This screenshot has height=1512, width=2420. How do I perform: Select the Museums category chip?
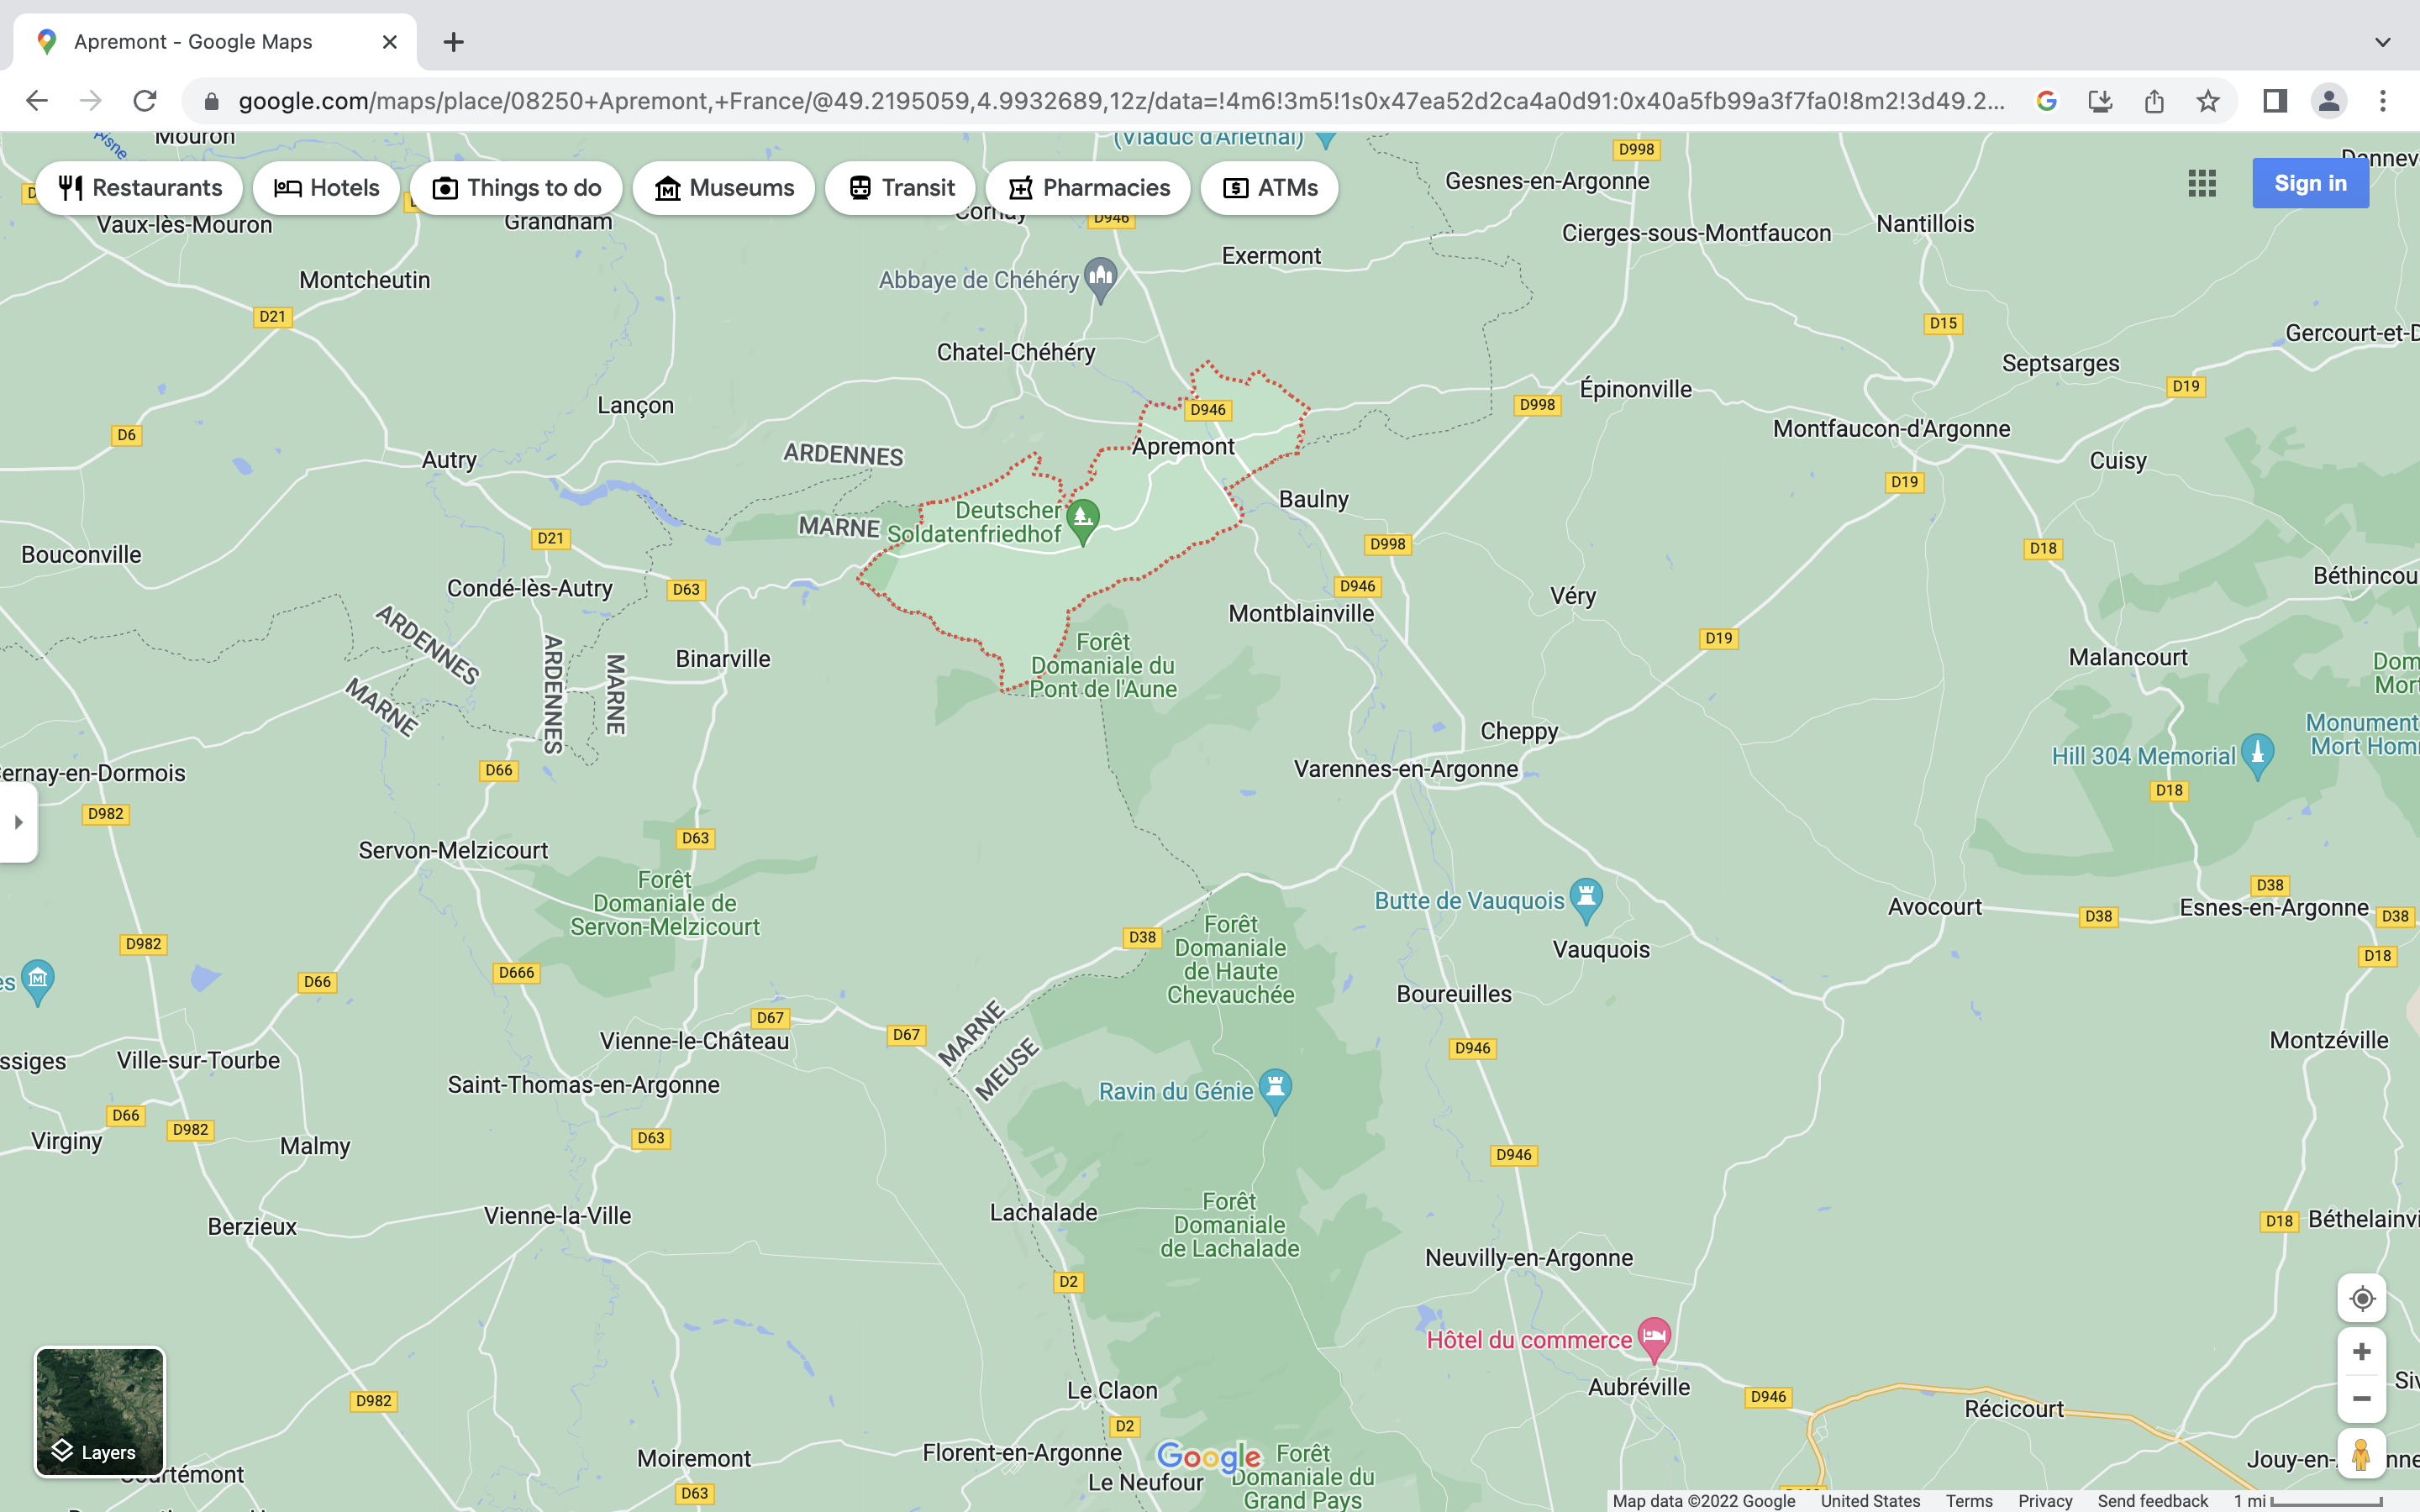click(x=723, y=188)
